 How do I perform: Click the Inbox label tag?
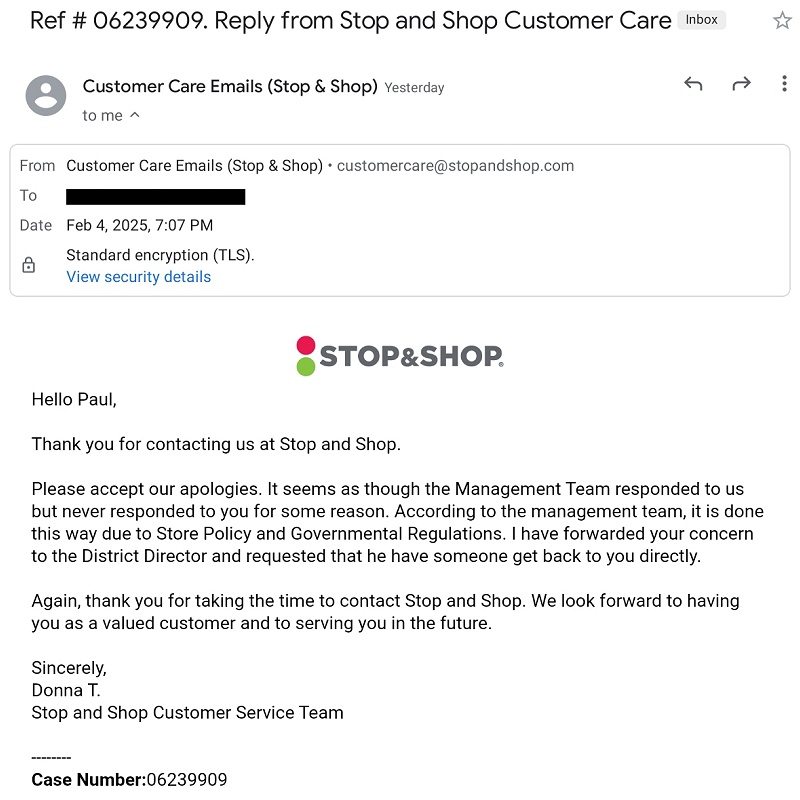(702, 20)
